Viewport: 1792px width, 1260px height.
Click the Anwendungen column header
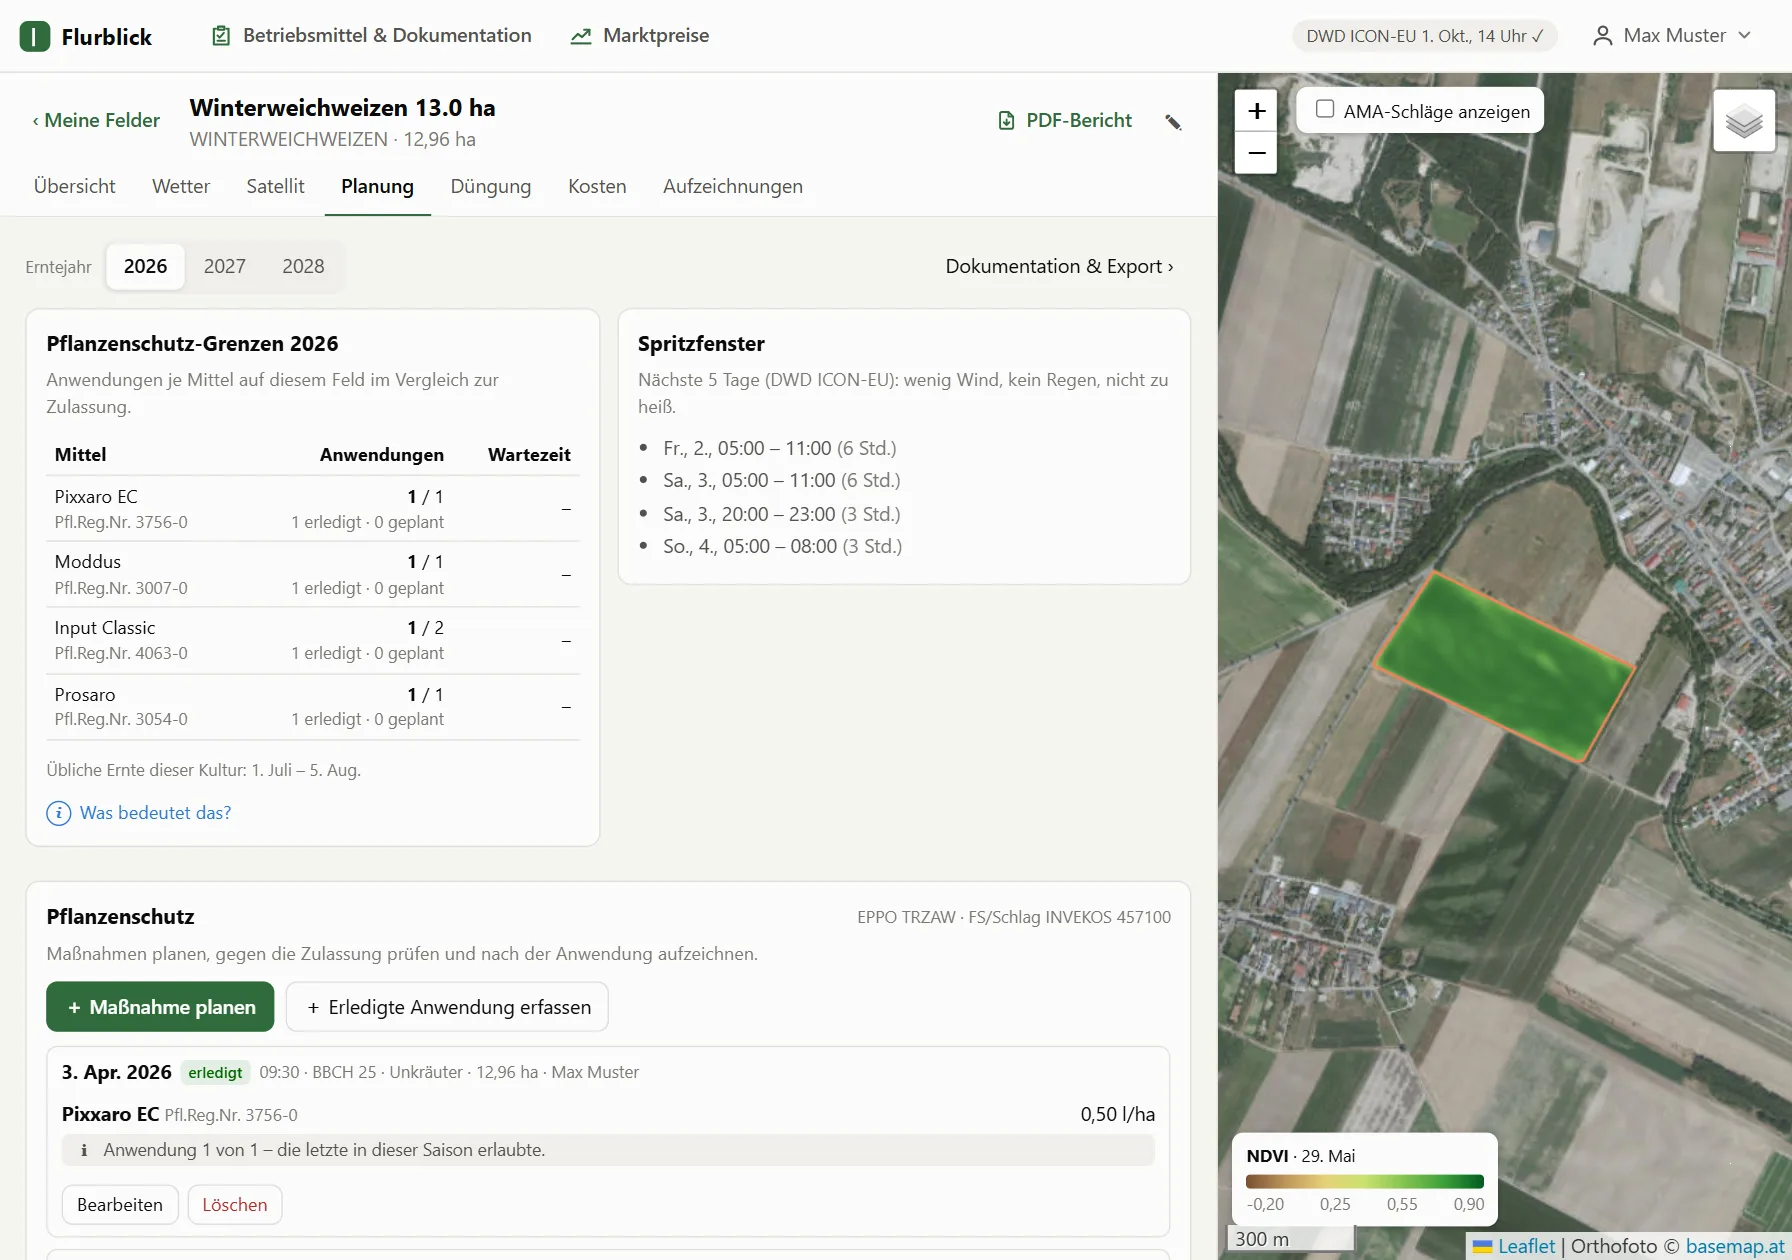tap(382, 455)
